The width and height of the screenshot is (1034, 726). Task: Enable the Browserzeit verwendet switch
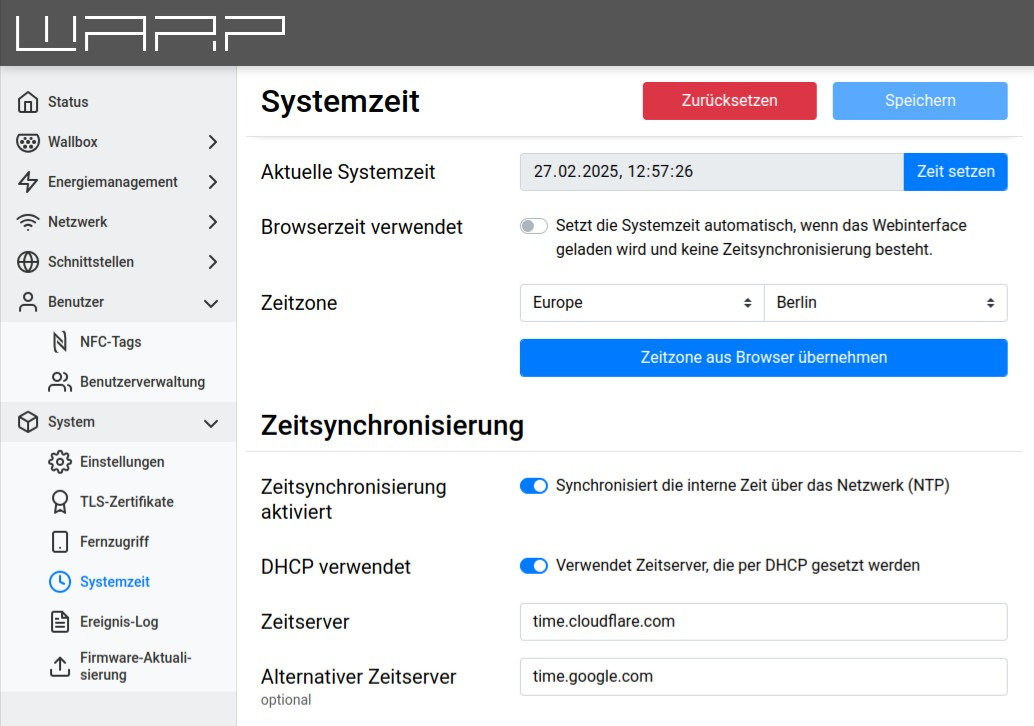tap(534, 227)
